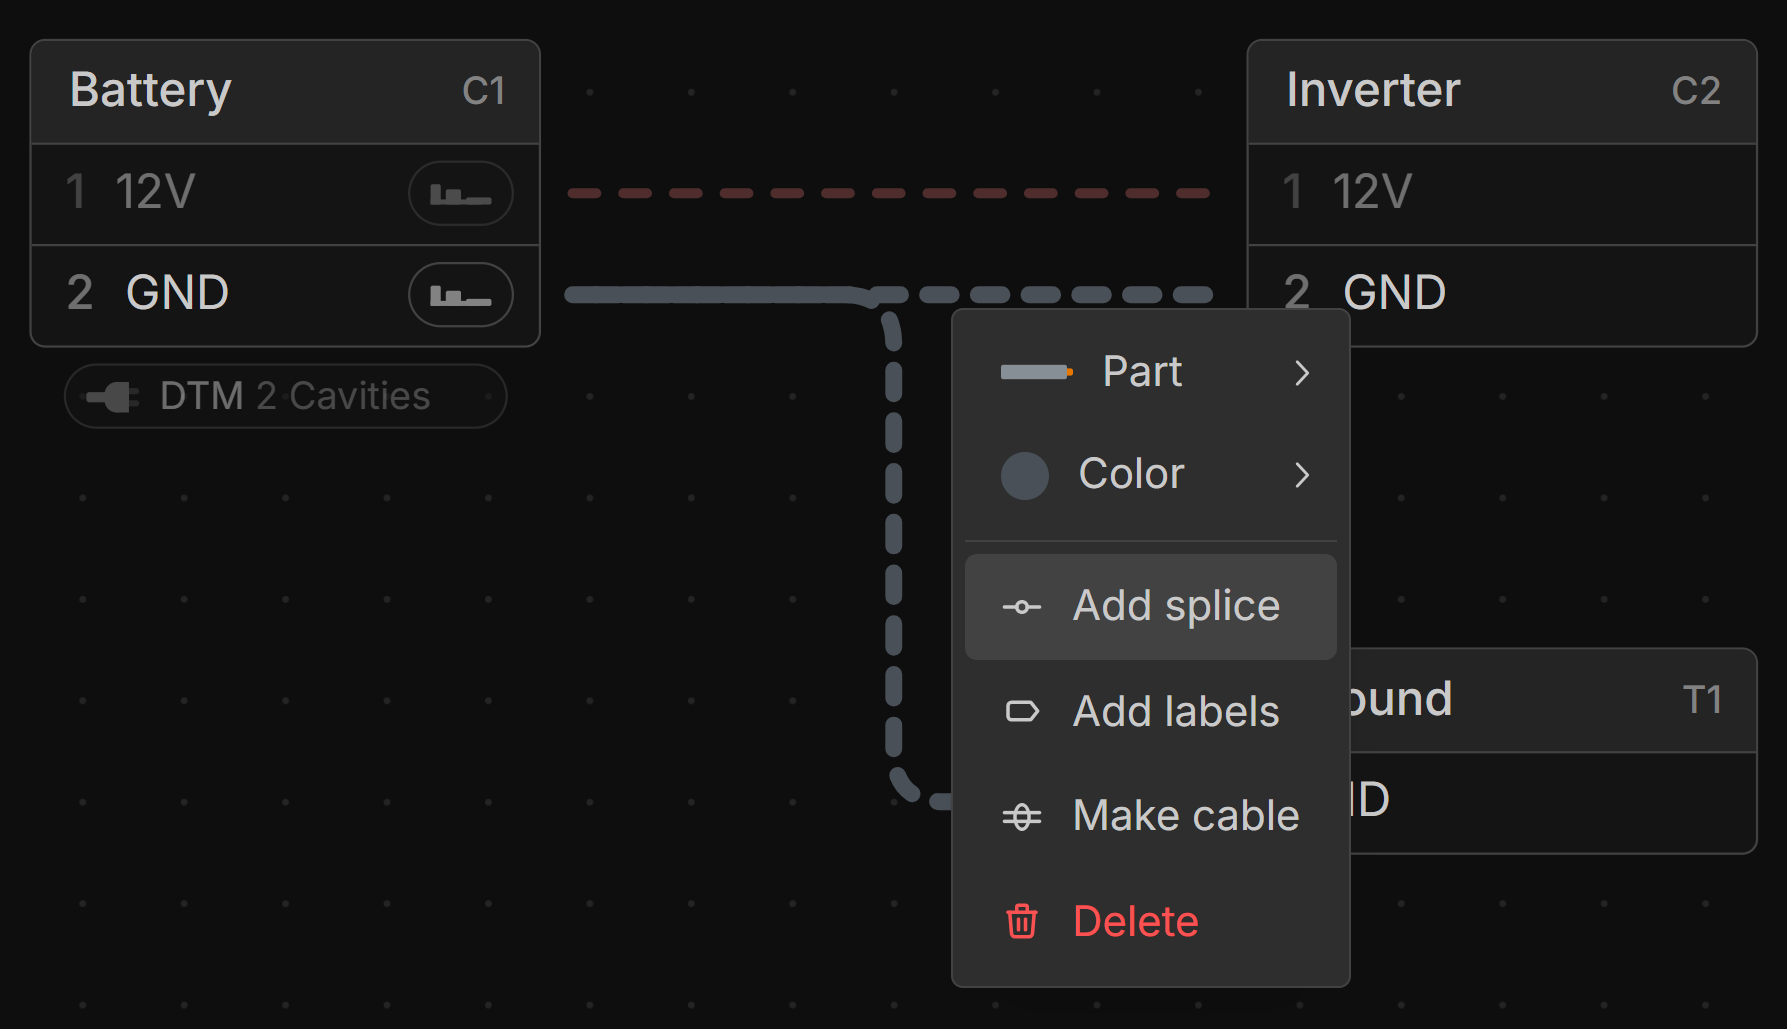Select the red dashed 12V wire

888,193
